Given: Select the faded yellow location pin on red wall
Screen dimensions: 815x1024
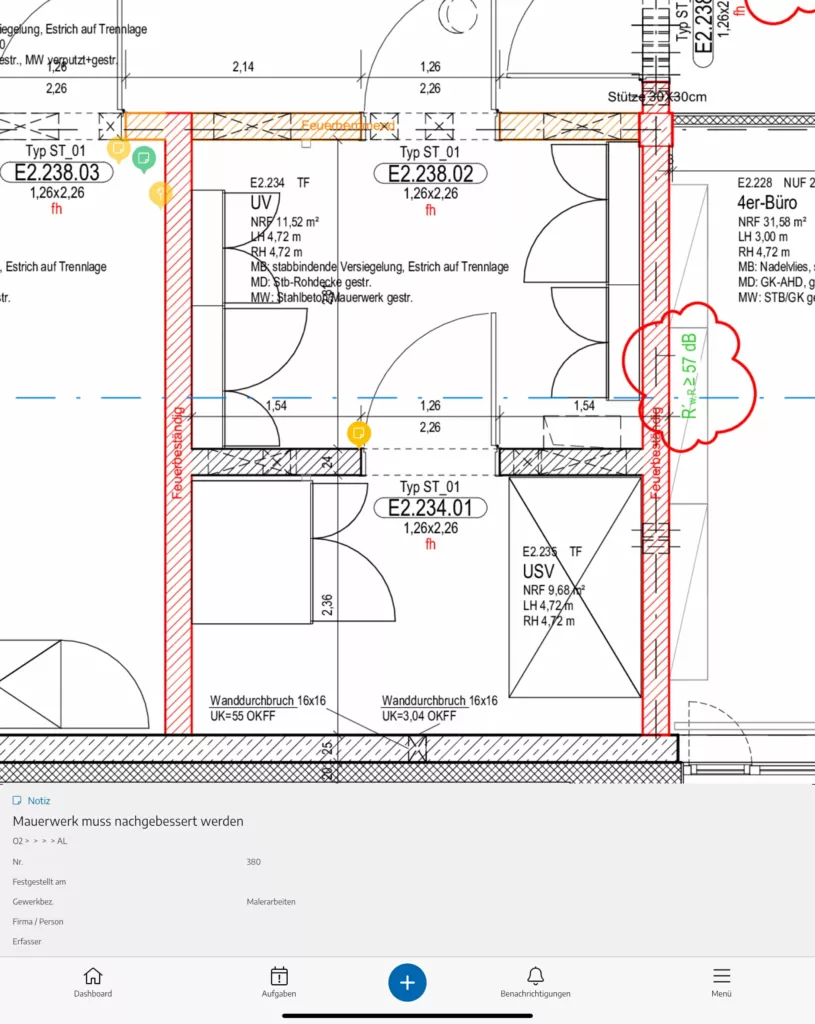Looking at the screenshot, I should pos(161,195).
